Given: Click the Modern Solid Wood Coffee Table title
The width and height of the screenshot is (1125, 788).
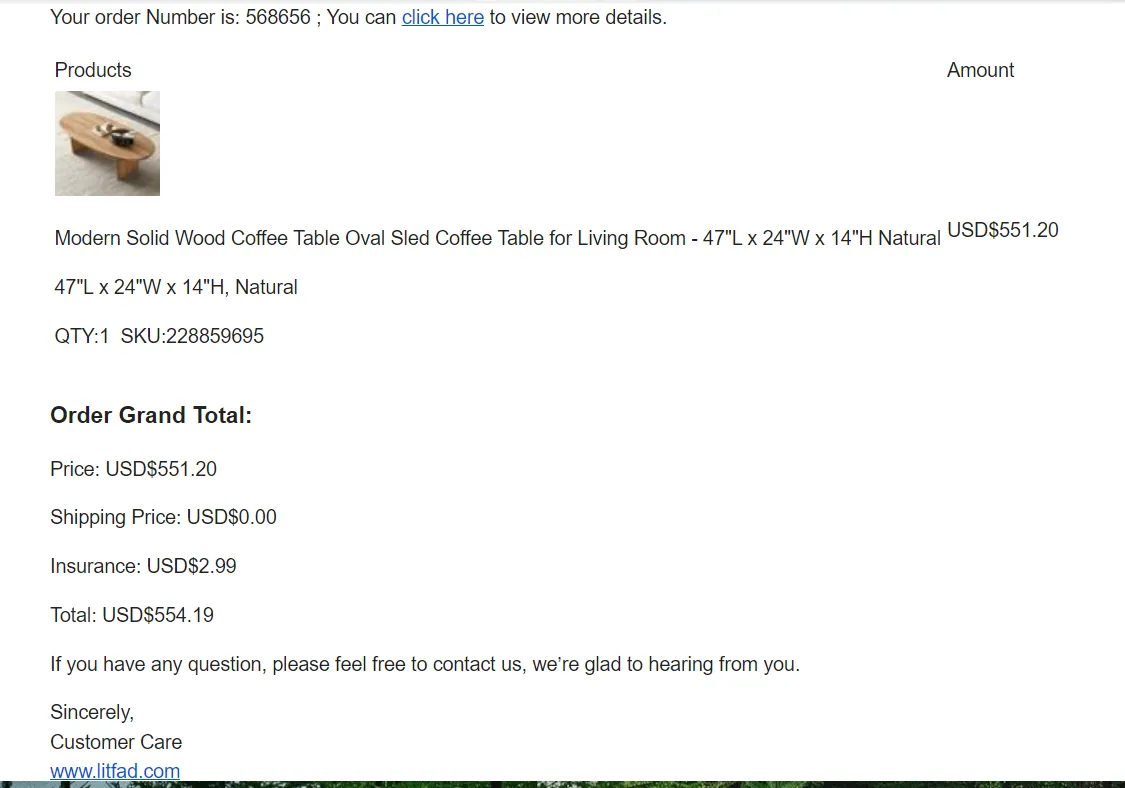Looking at the screenshot, I should point(497,238).
